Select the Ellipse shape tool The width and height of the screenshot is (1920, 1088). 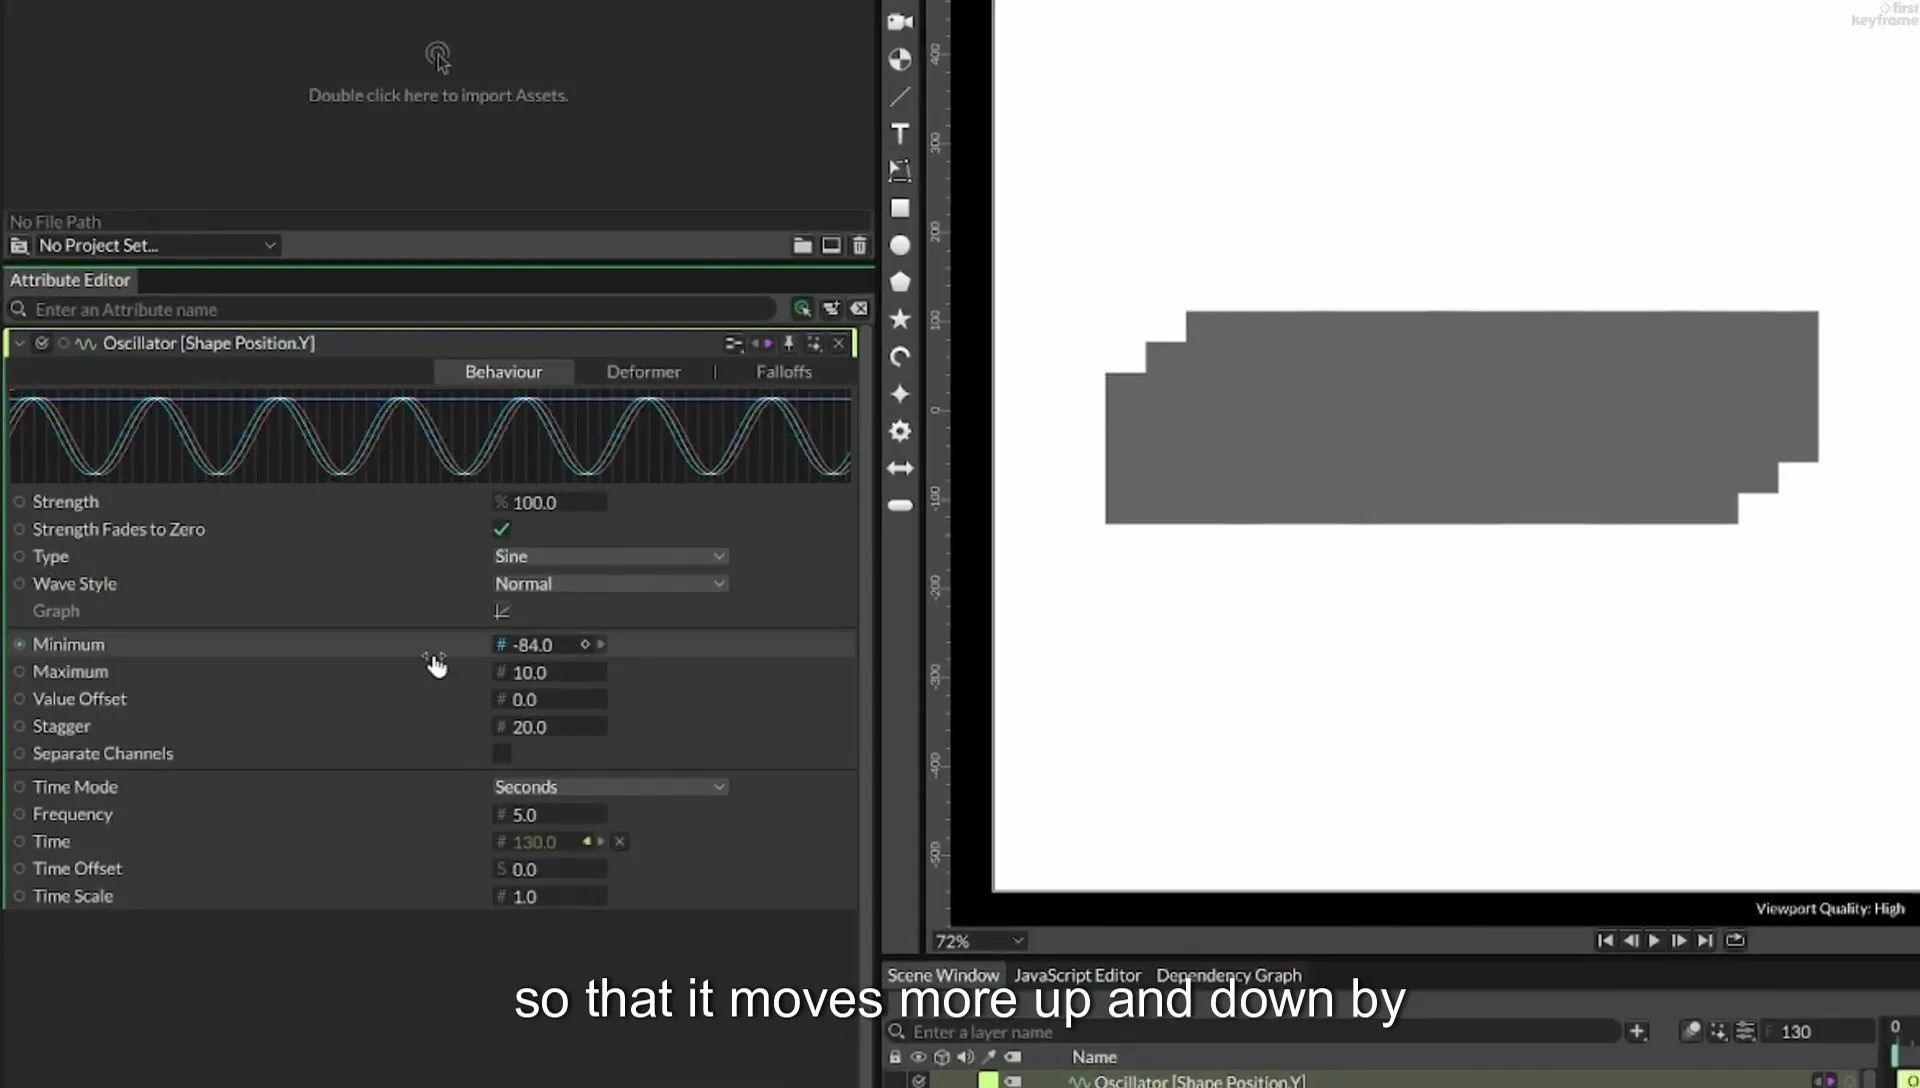(900, 245)
